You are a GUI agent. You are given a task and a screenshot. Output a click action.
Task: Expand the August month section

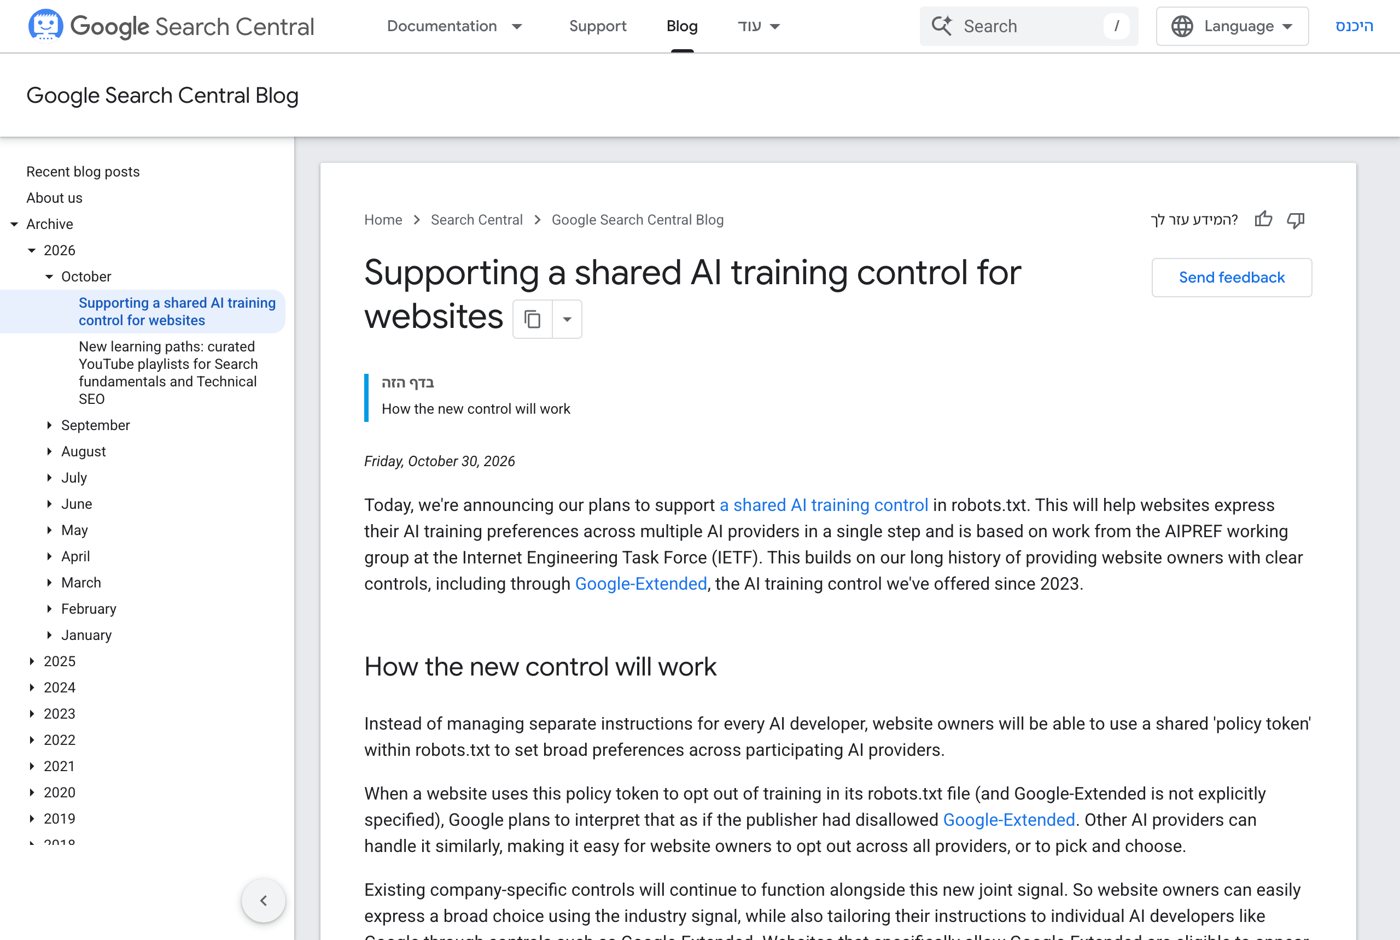[x=49, y=451]
